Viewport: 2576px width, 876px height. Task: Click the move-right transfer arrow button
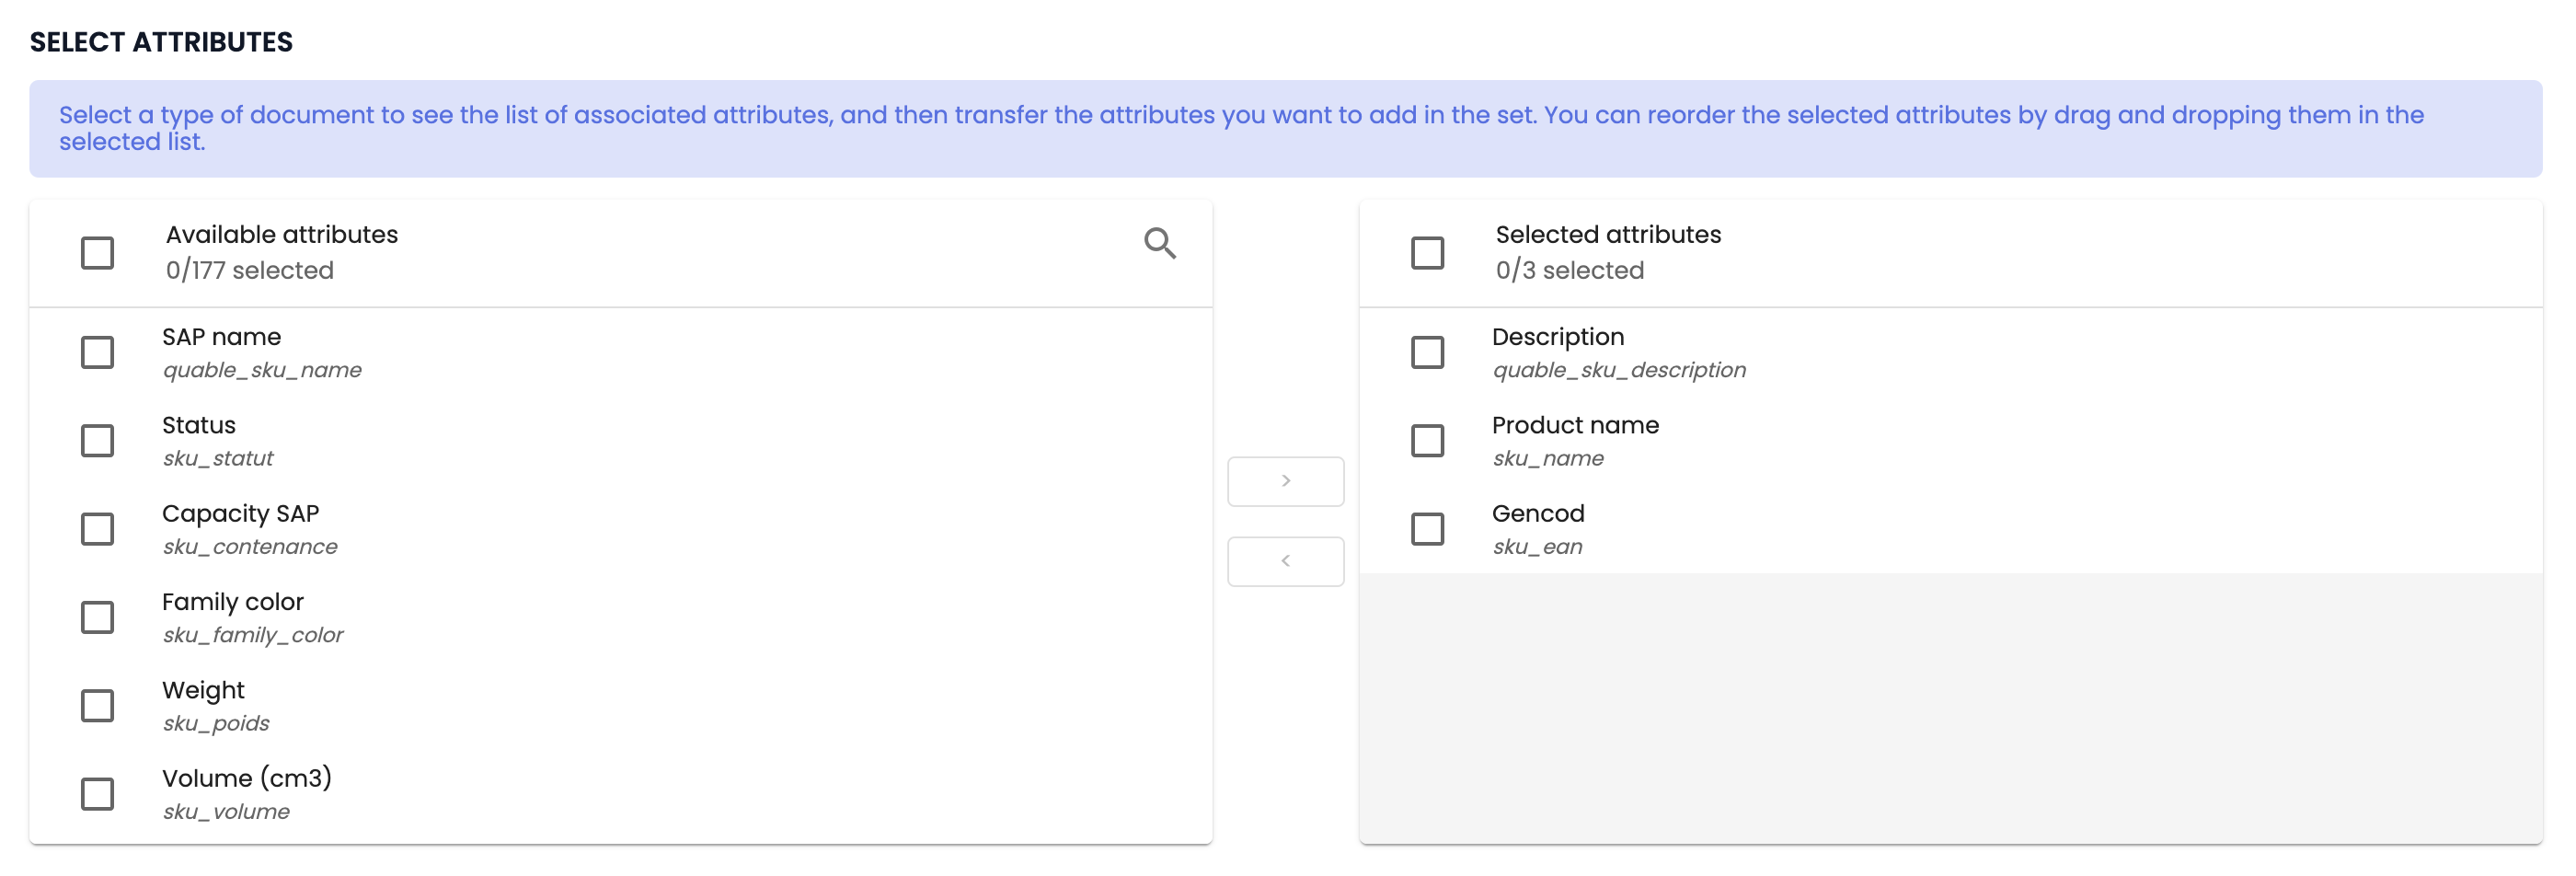pyautogui.click(x=1285, y=481)
